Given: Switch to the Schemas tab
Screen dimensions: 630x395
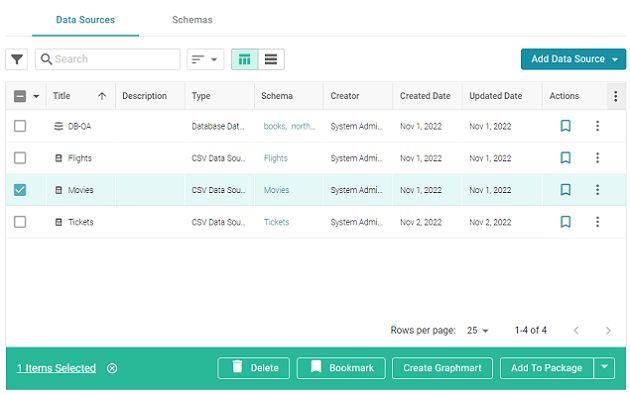Looking at the screenshot, I should coord(192,20).
